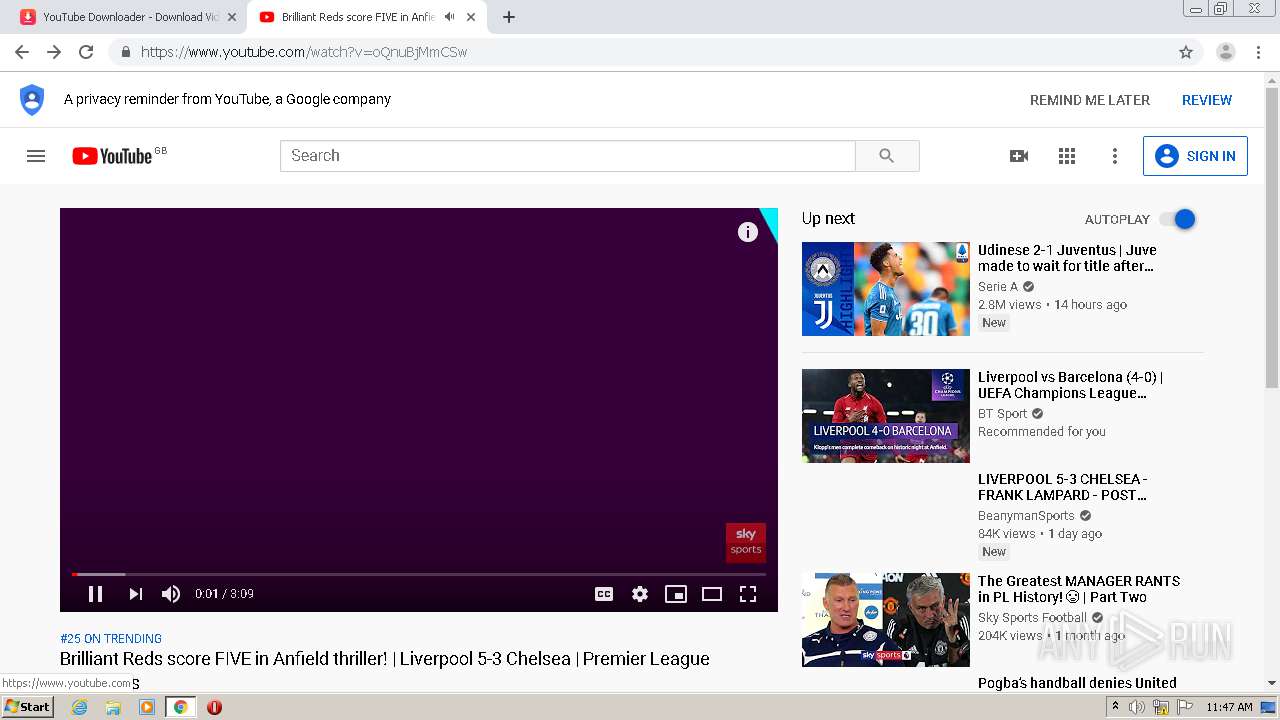Enter full screen video
The image size is (1280, 720).
(x=748, y=594)
